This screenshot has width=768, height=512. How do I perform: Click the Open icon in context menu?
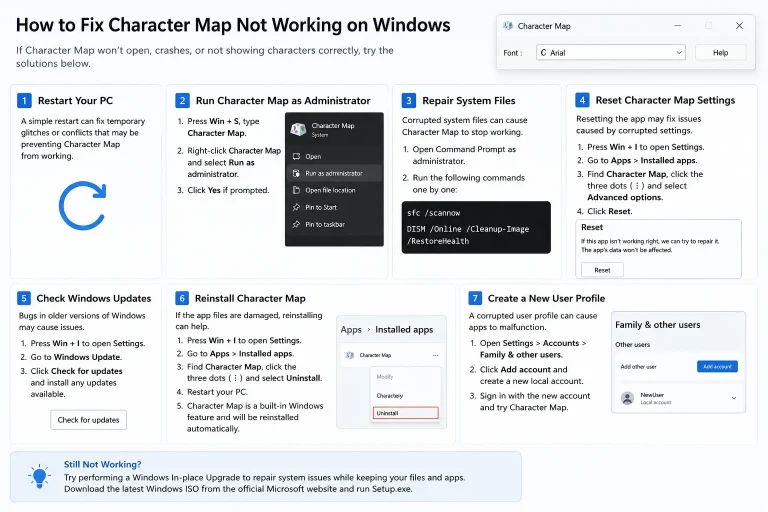click(296, 156)
